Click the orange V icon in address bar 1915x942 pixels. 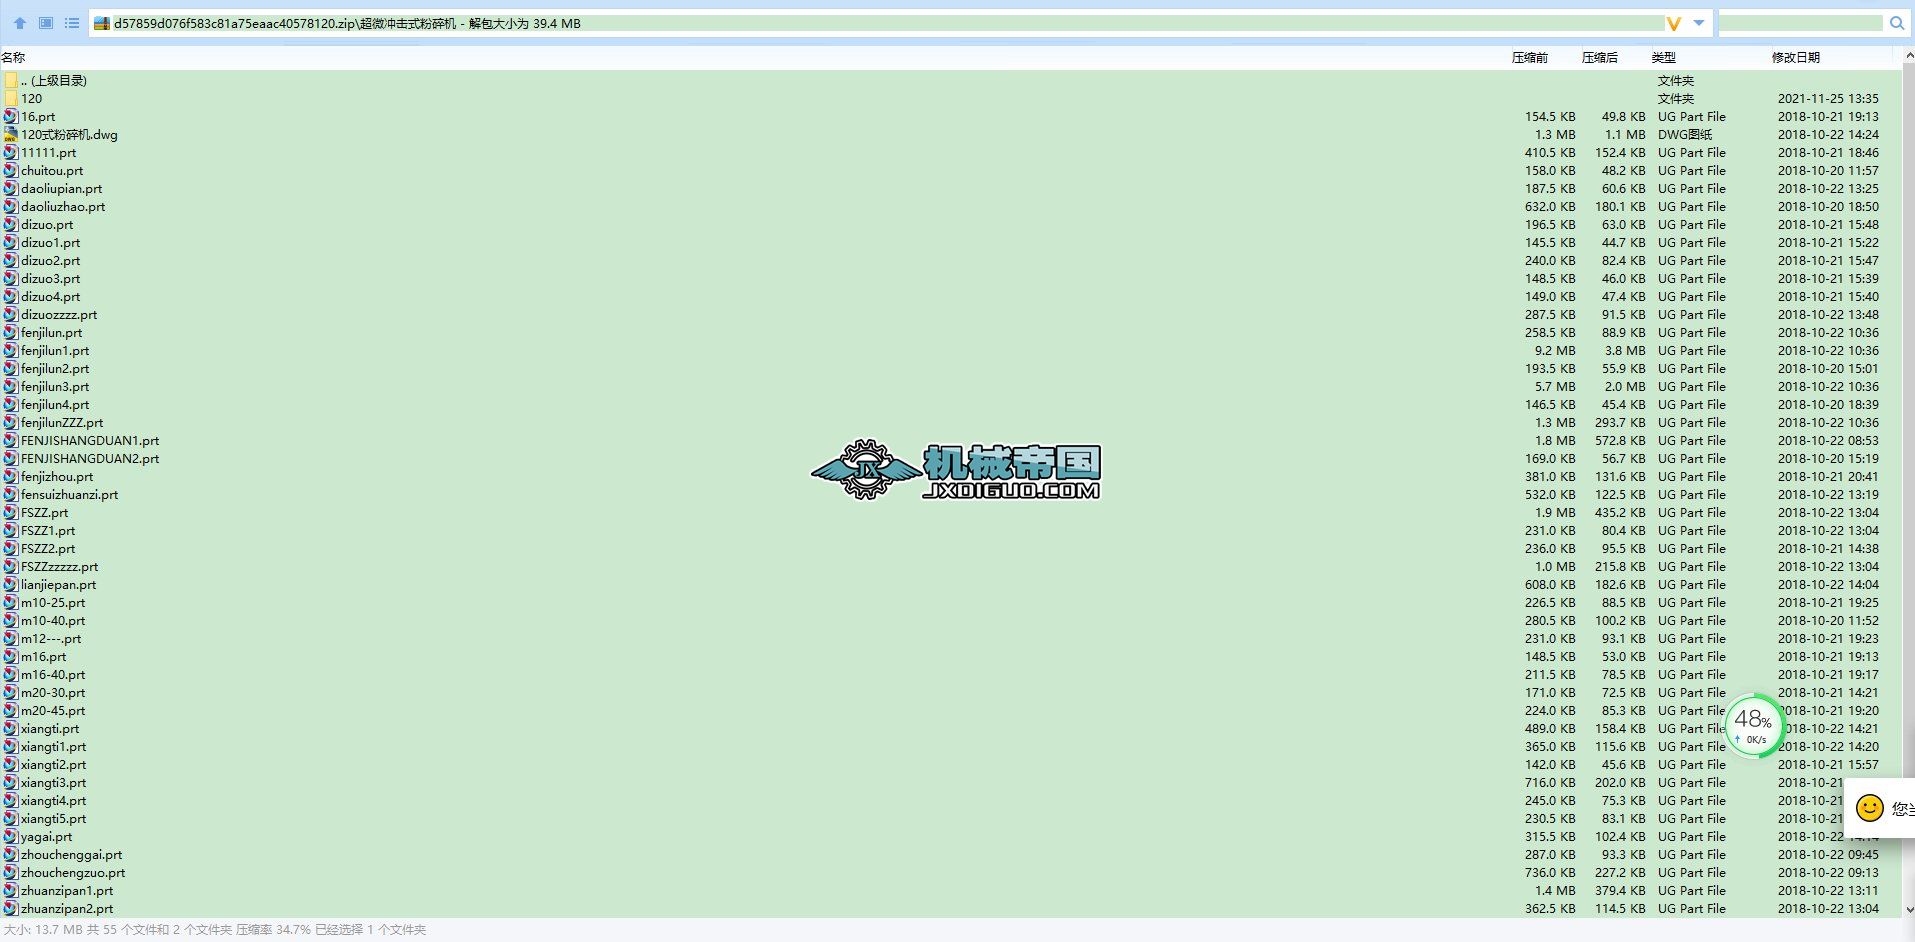click(1673, 23)
